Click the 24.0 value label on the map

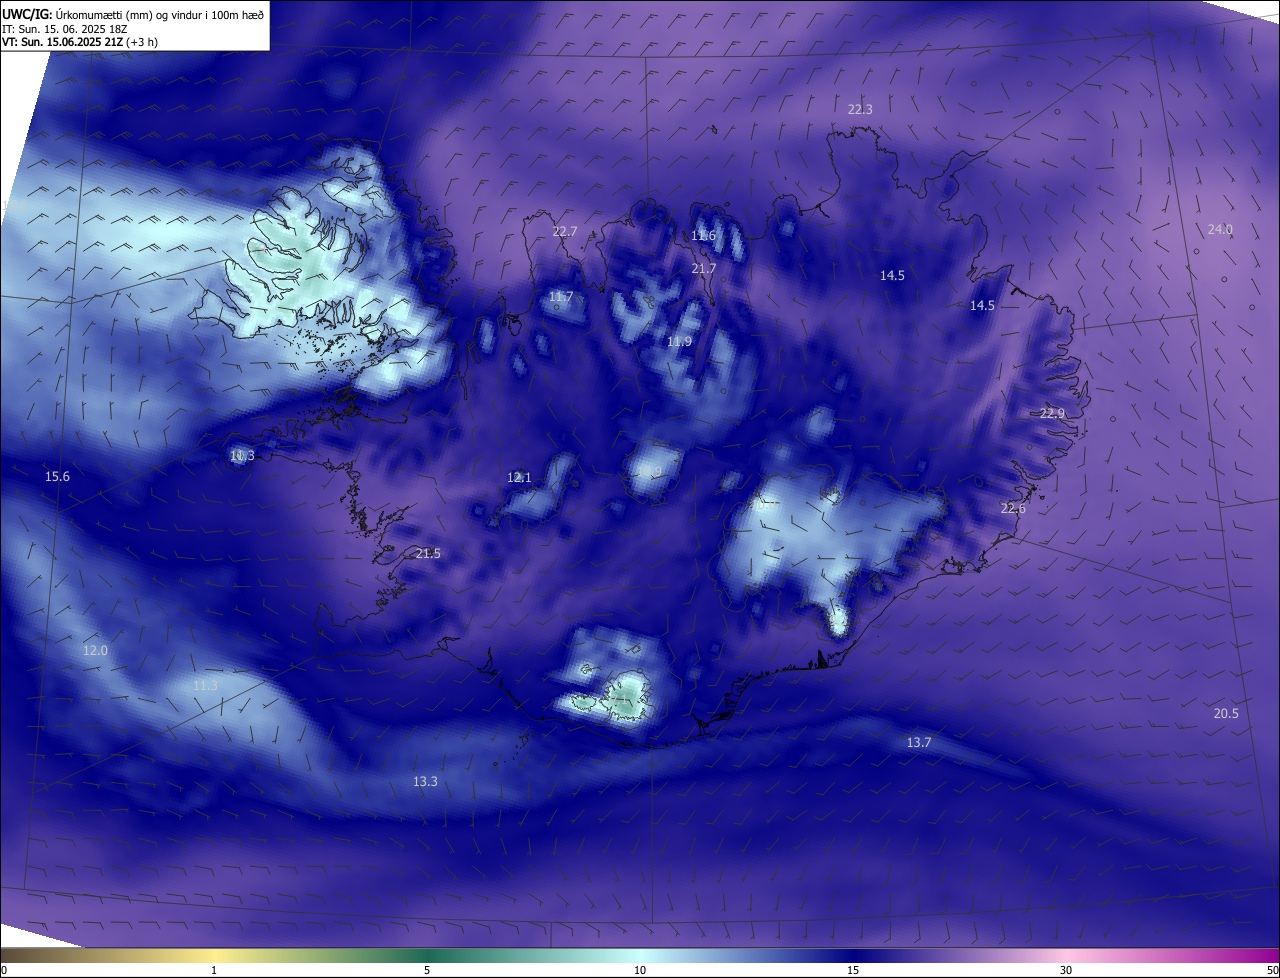(x=1220, y=229)
